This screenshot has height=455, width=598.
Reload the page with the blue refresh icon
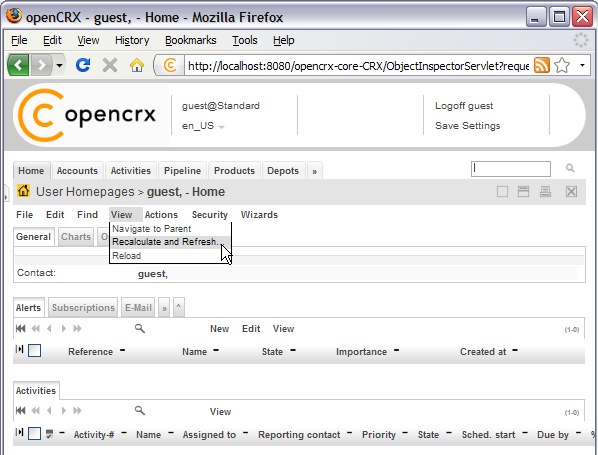tap(83, 65)
